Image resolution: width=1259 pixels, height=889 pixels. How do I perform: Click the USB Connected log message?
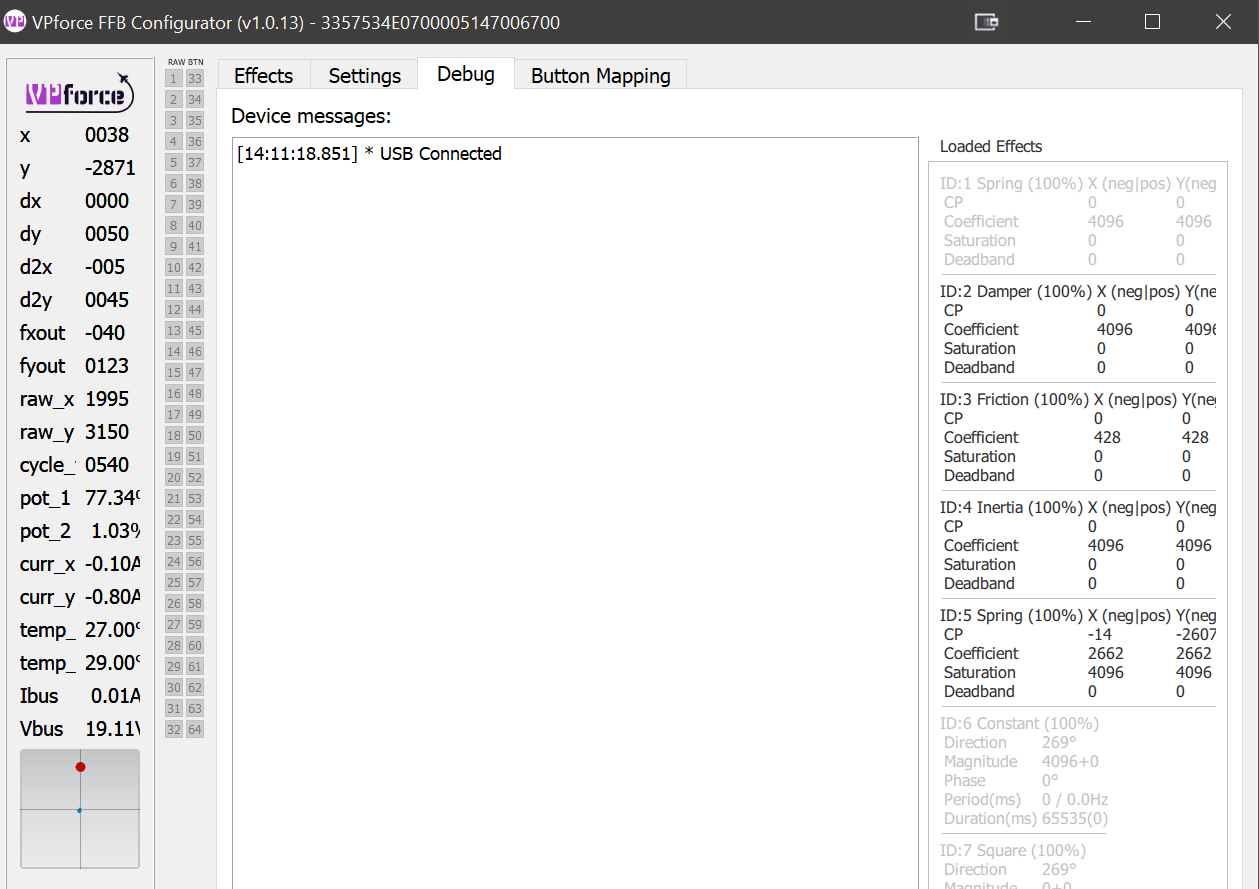tap(369, 154)
